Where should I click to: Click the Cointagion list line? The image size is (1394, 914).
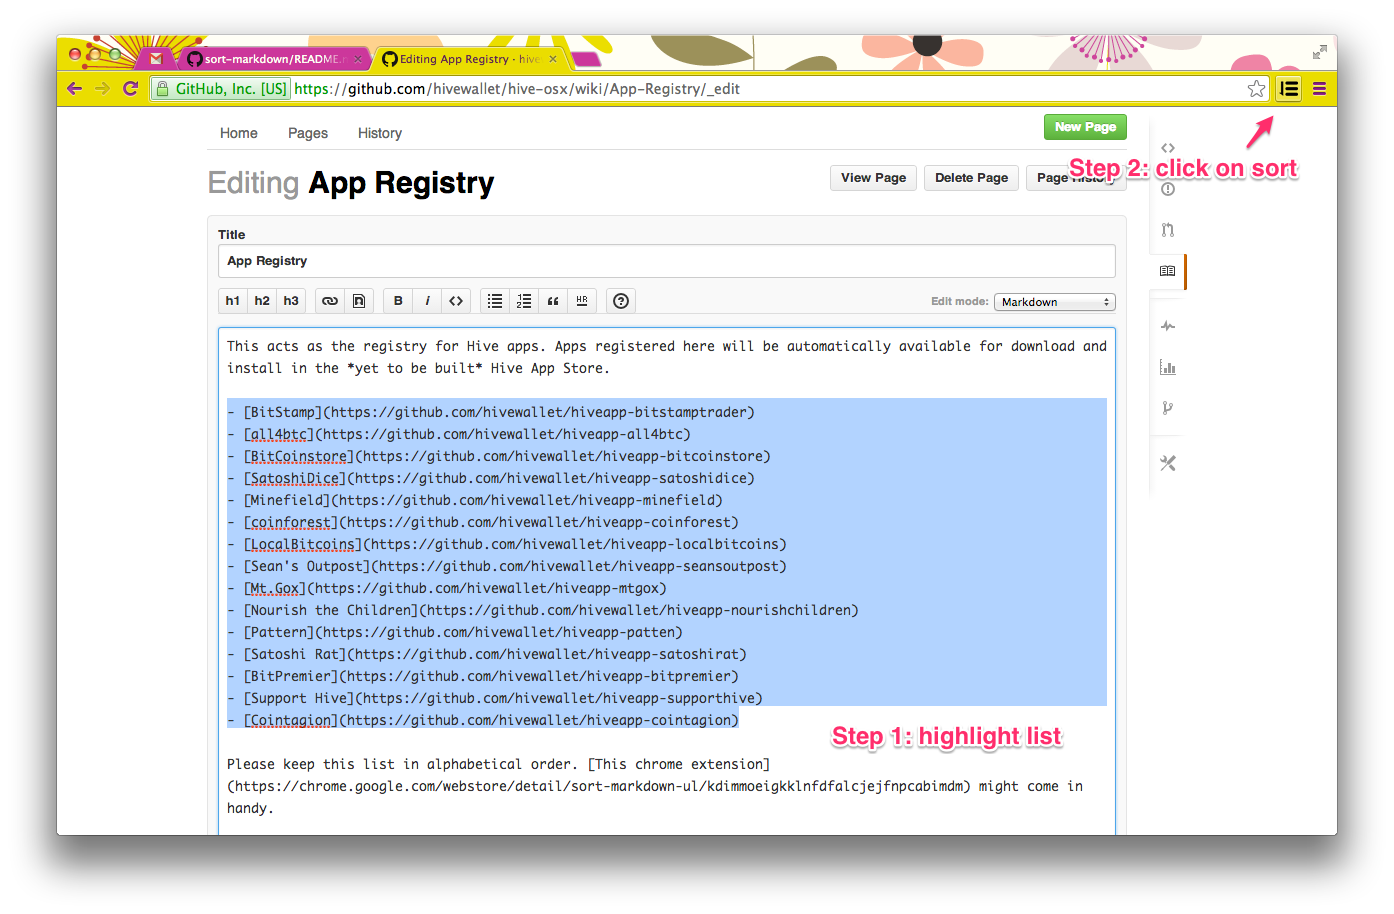[x=483, y=720]
